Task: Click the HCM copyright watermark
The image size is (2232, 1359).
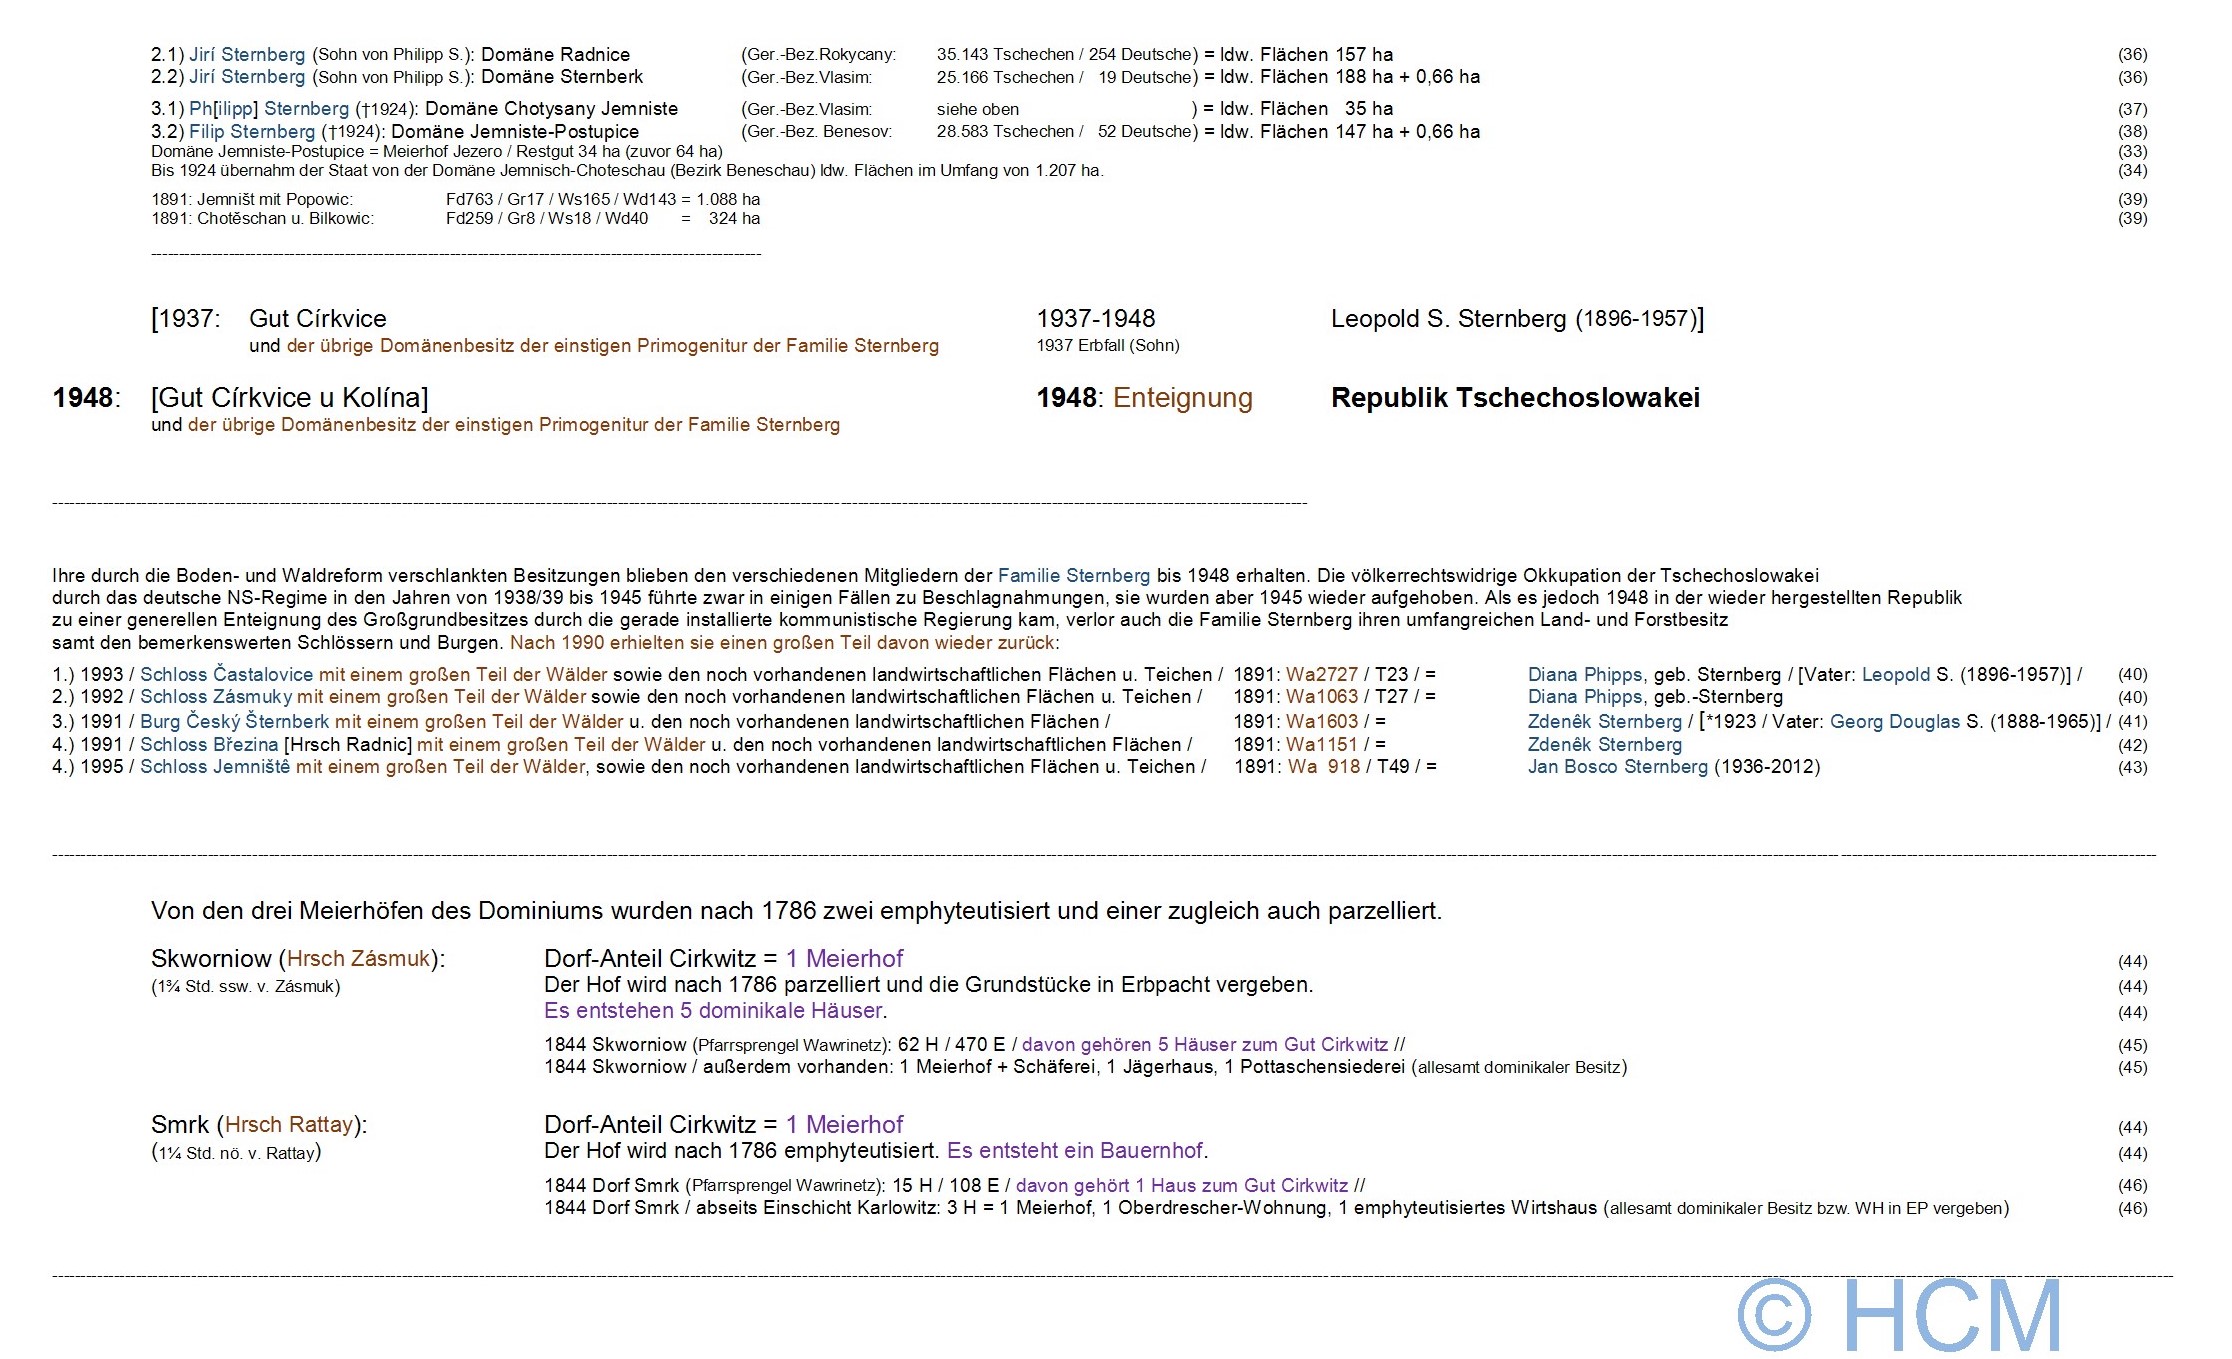Action: point(1898,1314)
